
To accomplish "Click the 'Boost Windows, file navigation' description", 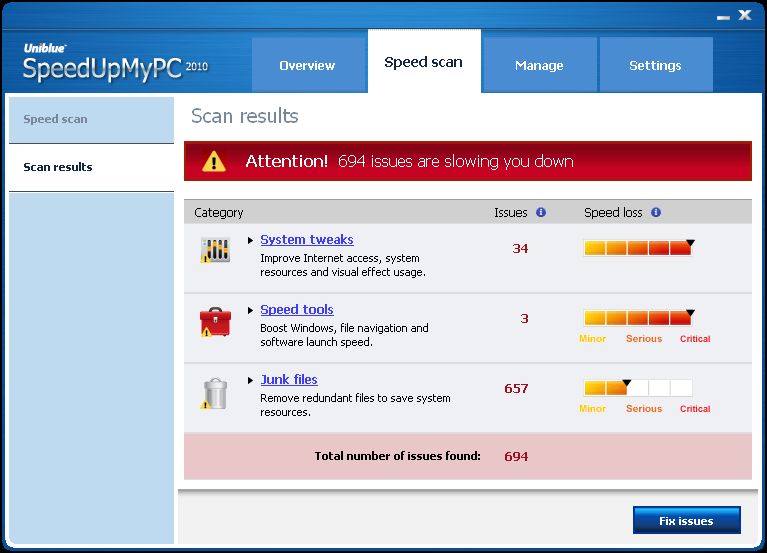I will [x=344, y=335].
